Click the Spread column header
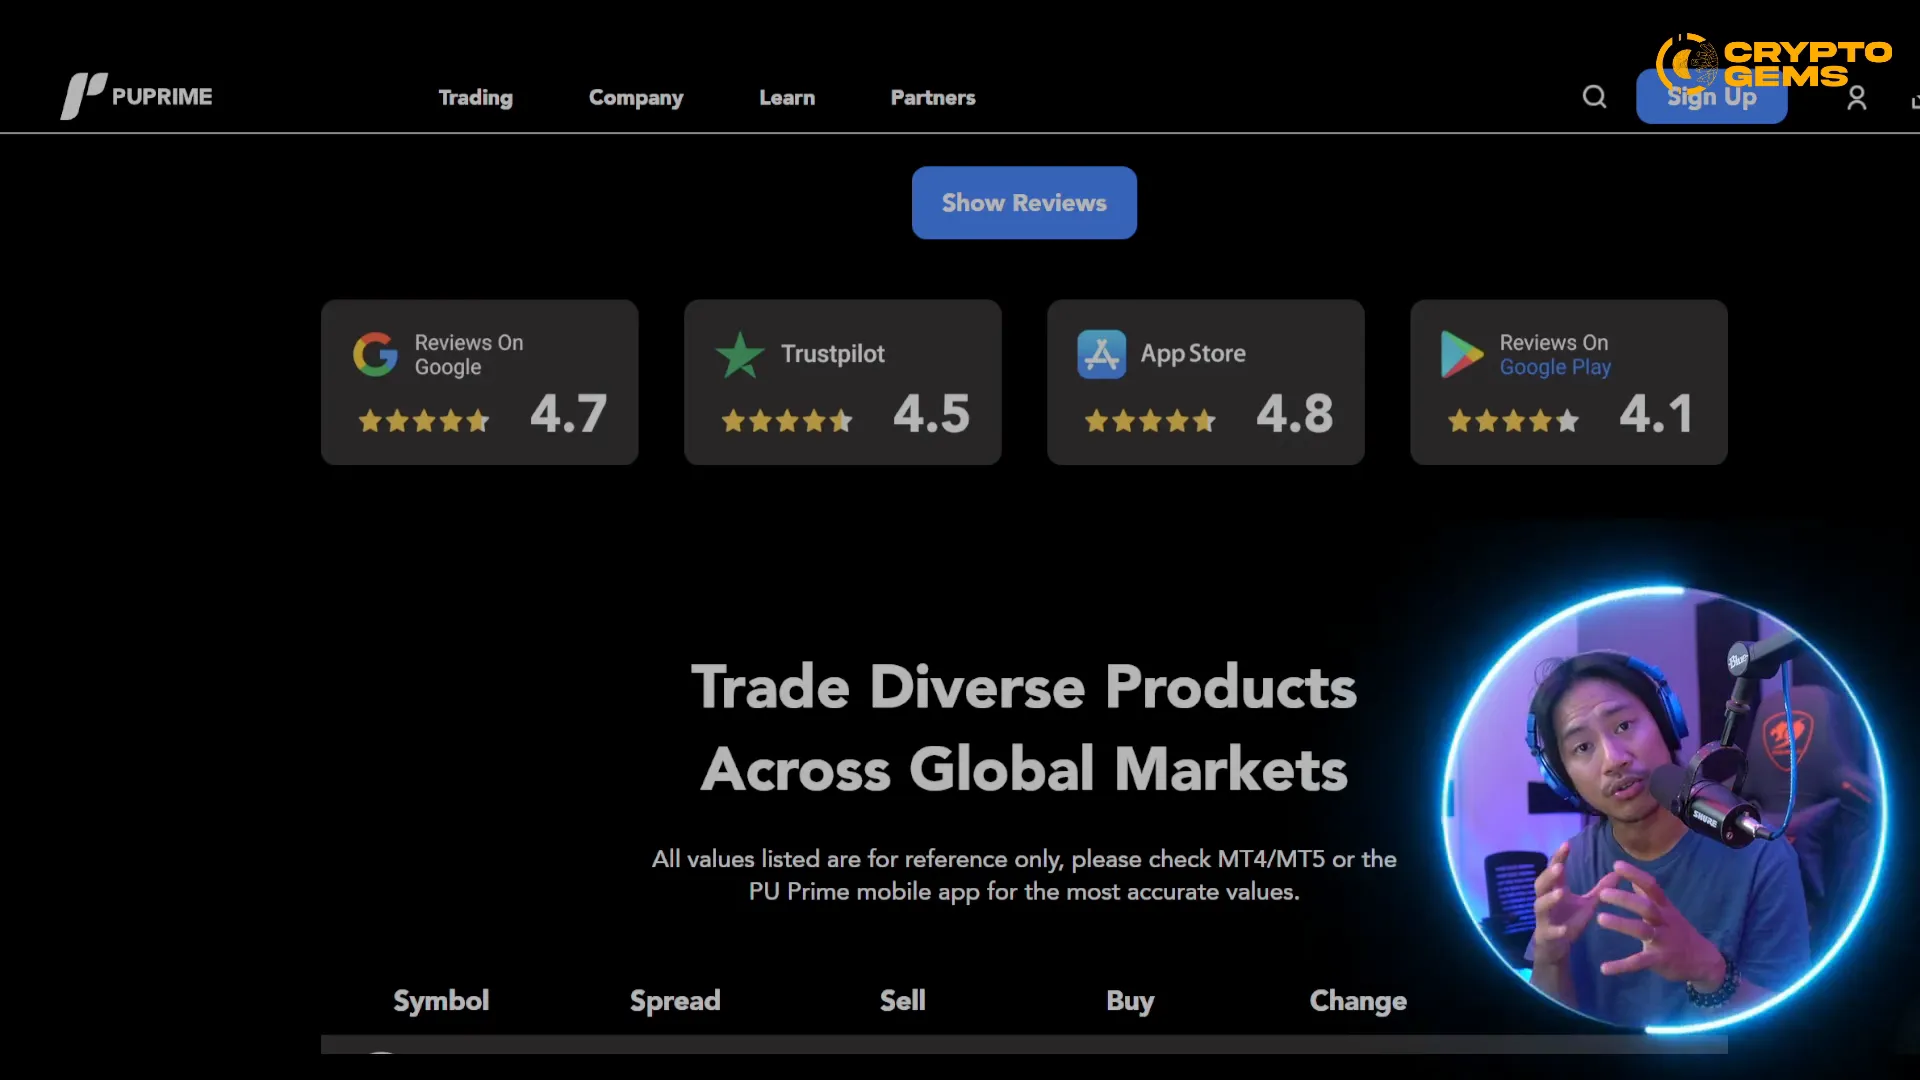Viewport: 1920px width, 1080px height. tap(675, 1000)
